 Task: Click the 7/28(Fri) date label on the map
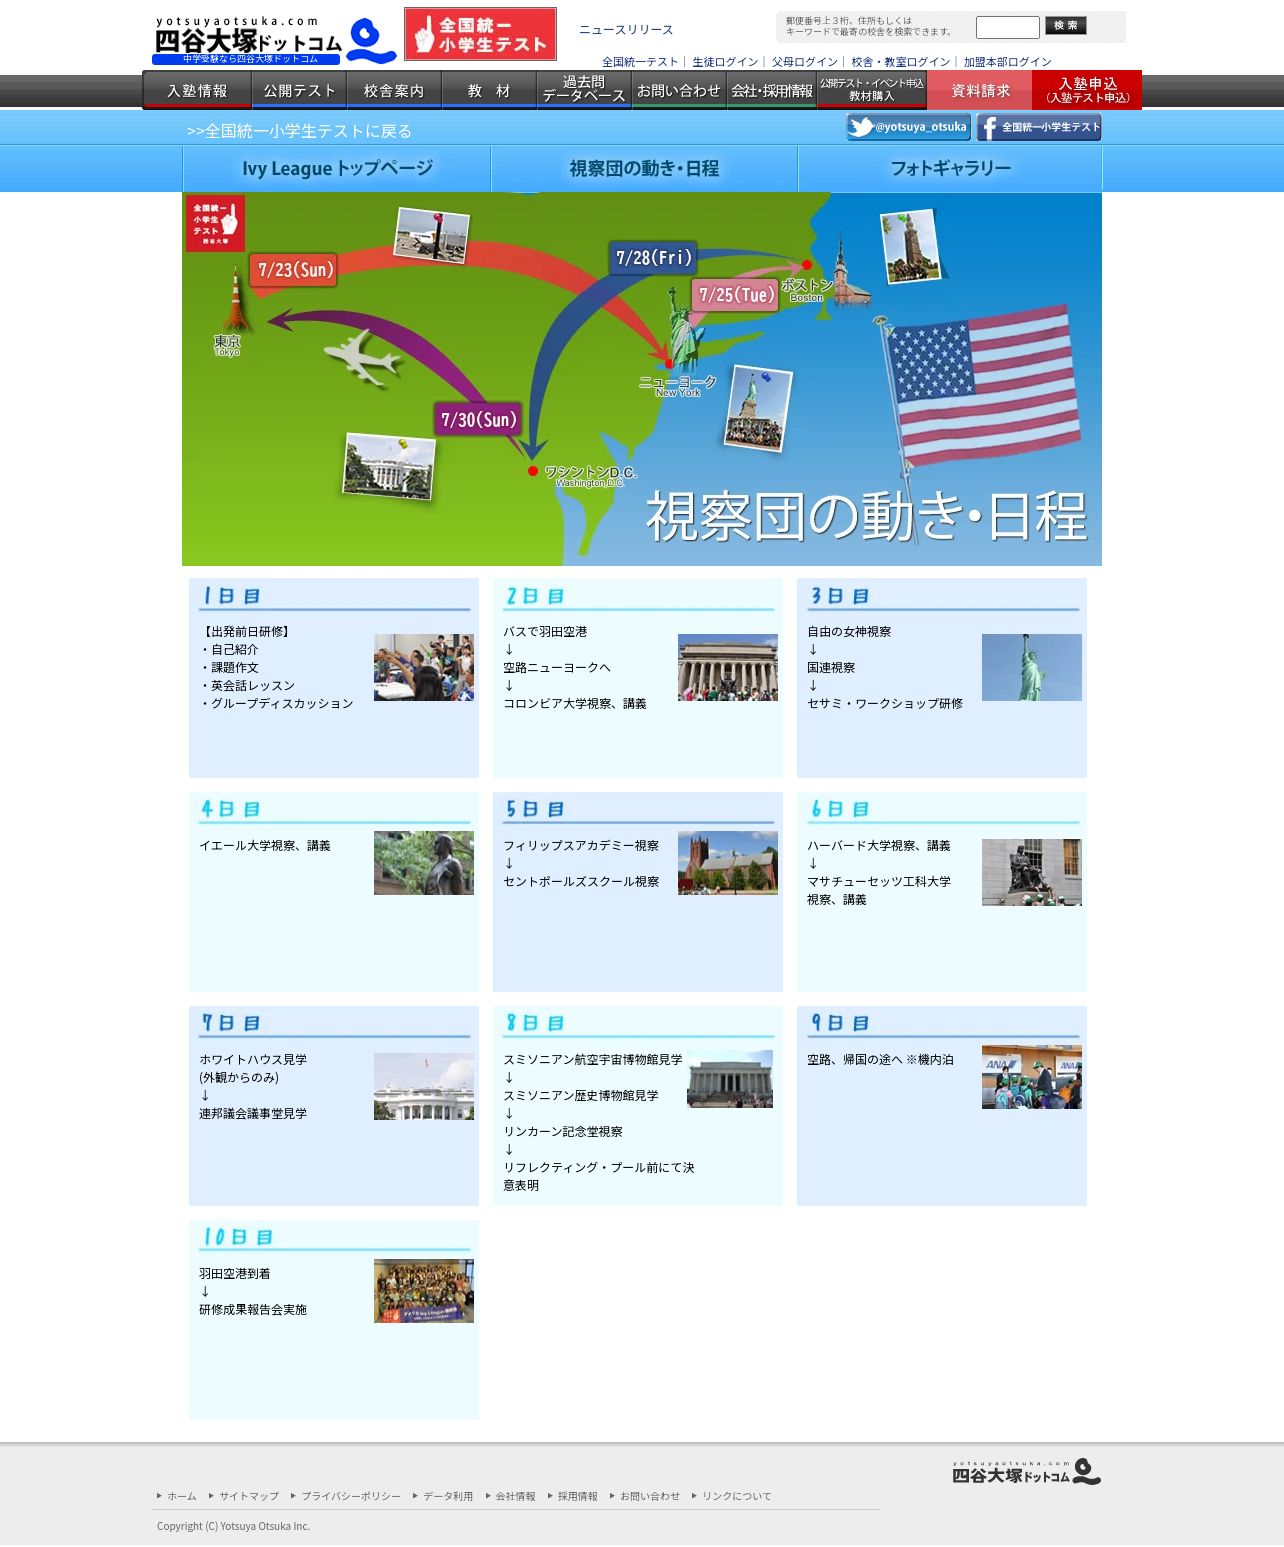pos(653,258)
